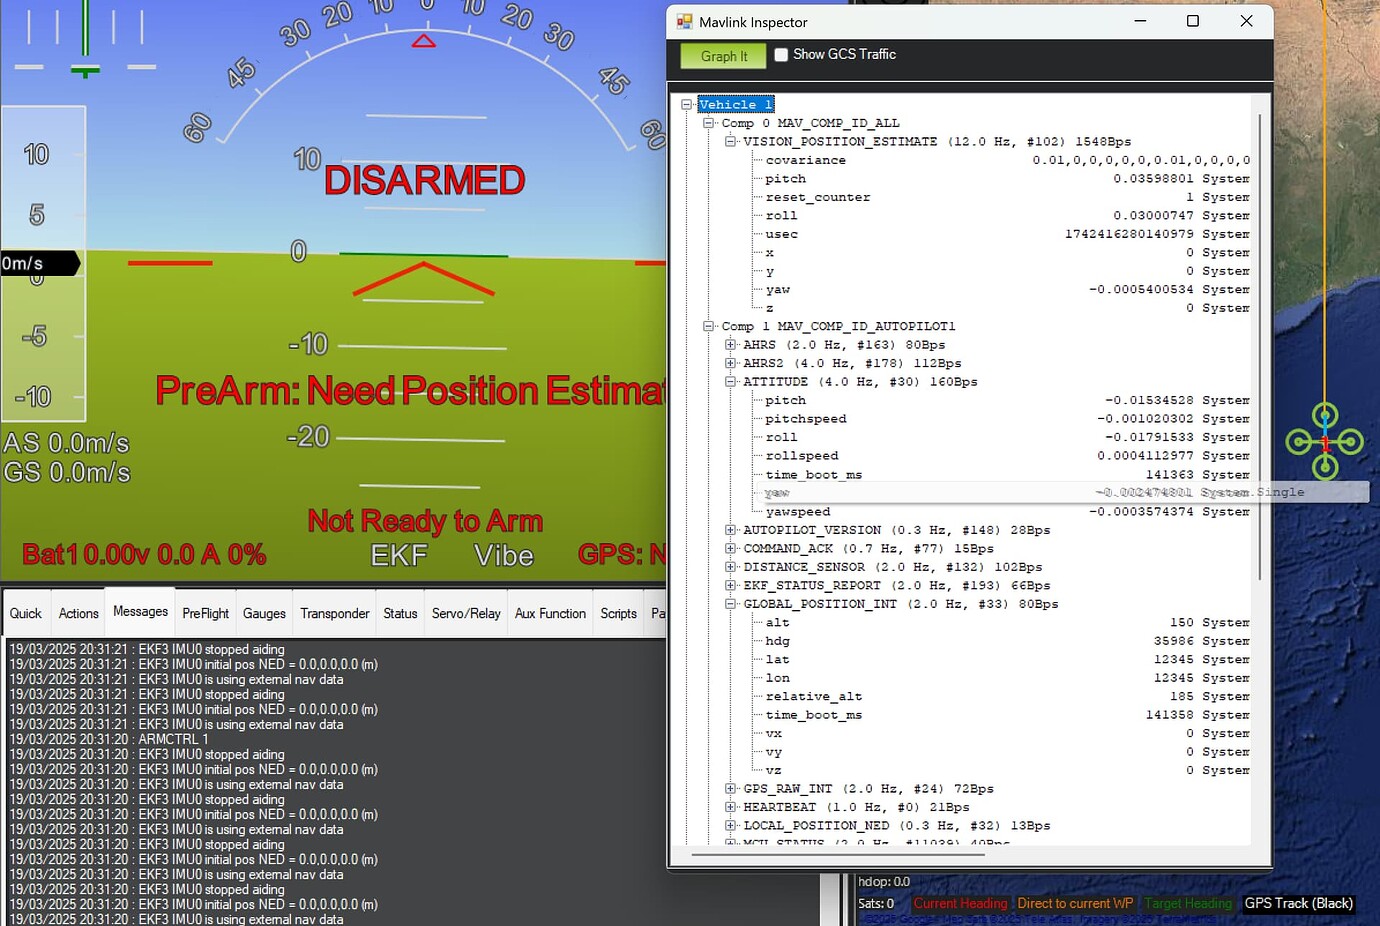Expand the AHRS message node
This screenshot has height=926, width=1380.
point(729,344)
